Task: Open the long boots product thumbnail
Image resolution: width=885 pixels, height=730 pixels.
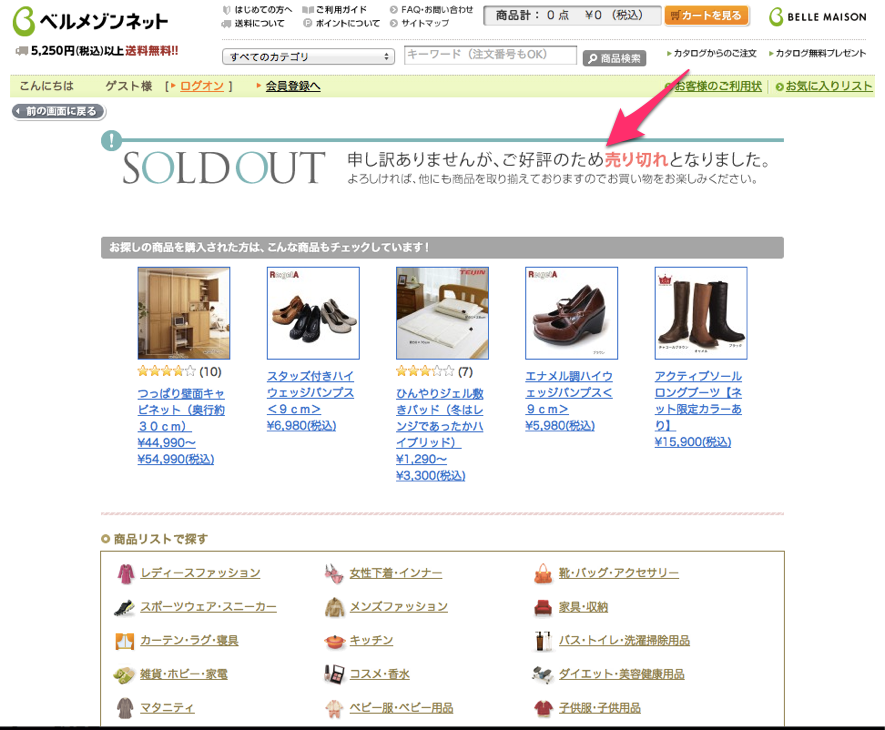Action: point(700,313)
